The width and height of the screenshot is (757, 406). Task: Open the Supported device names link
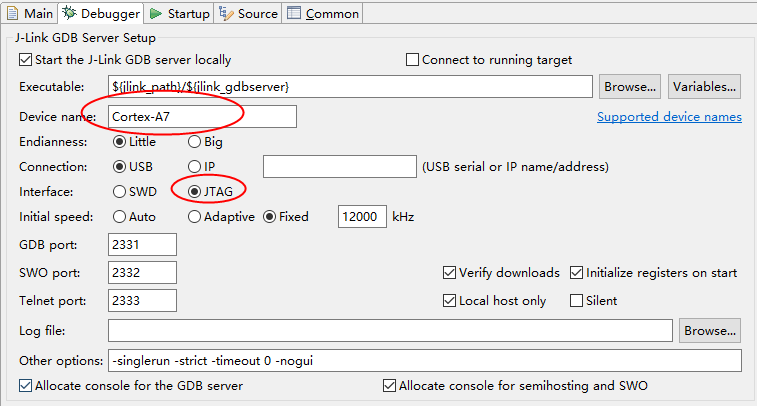click(669, 116)
